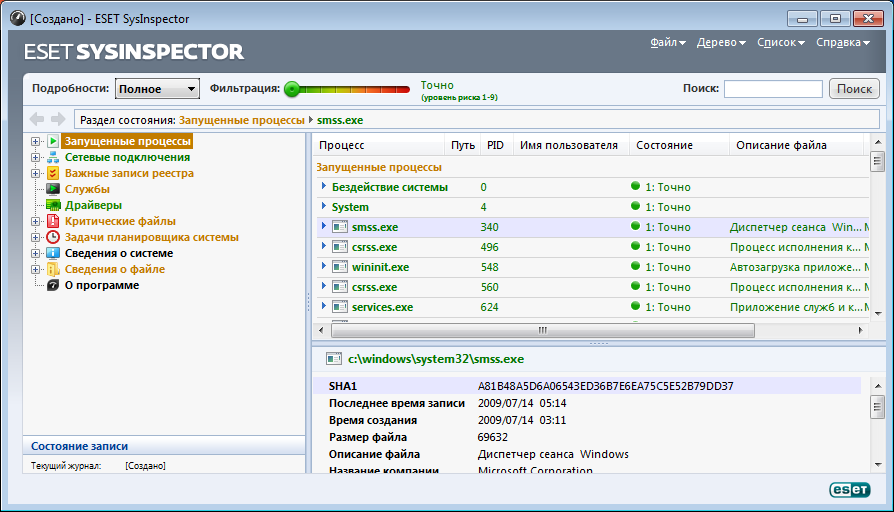Expand the Критические файлы tree node

click(36, 221)
